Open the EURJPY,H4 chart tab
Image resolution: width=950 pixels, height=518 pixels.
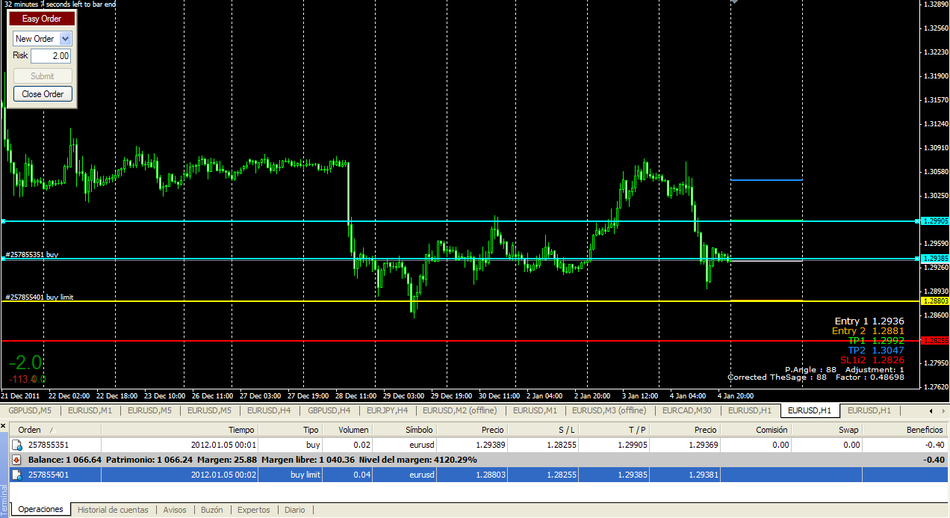click(x=388, y=410)
